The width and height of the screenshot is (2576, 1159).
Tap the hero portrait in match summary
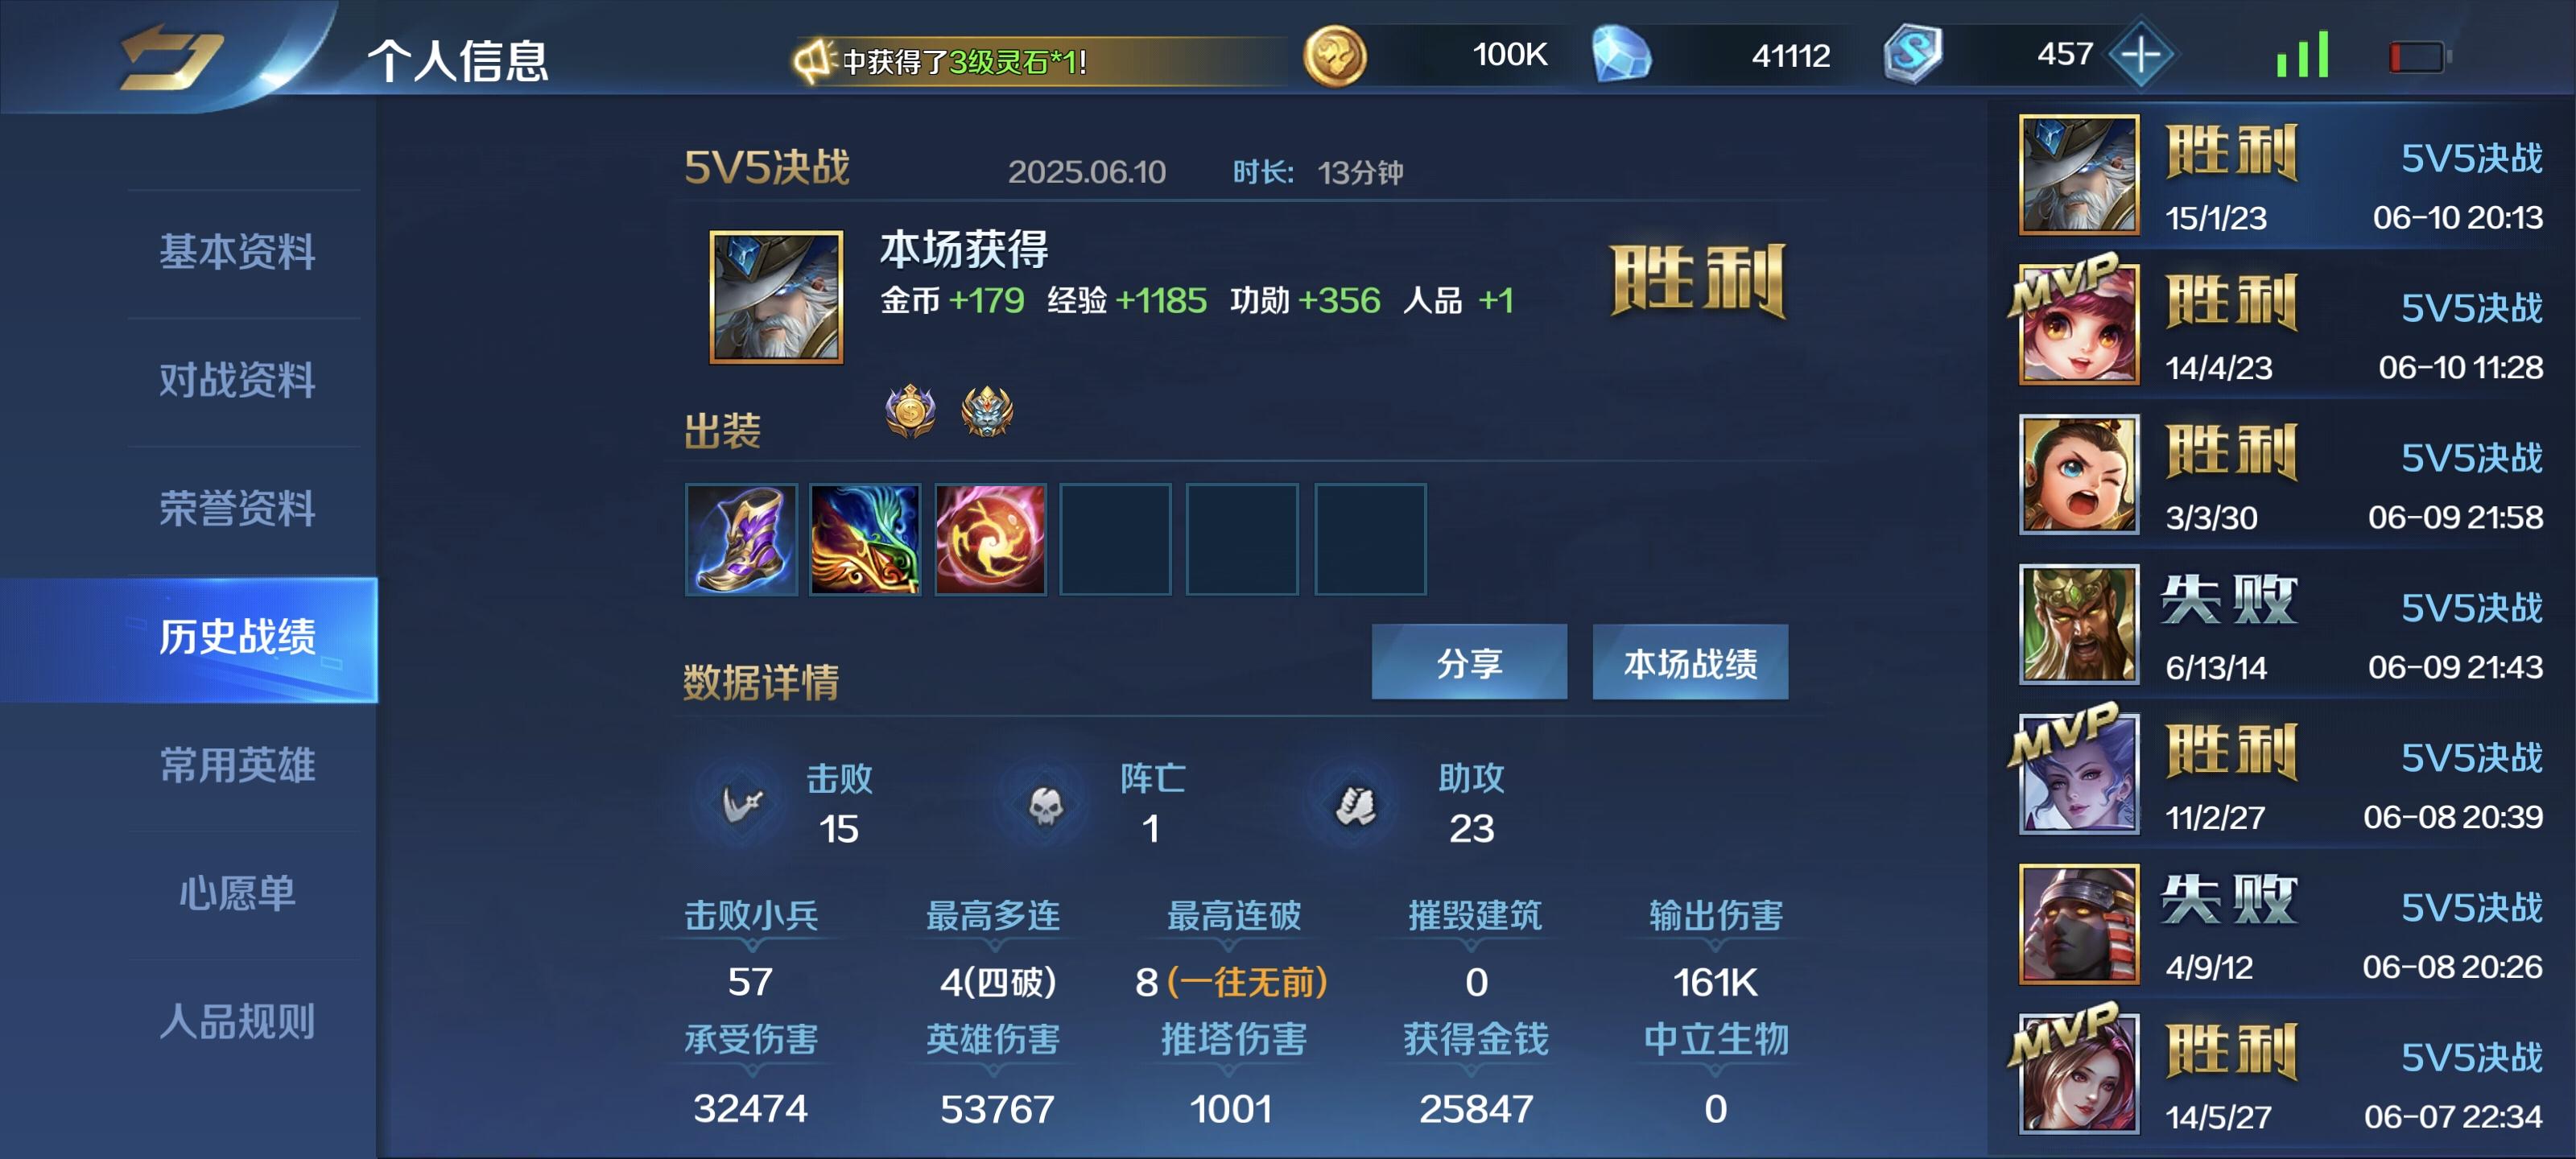776,297
